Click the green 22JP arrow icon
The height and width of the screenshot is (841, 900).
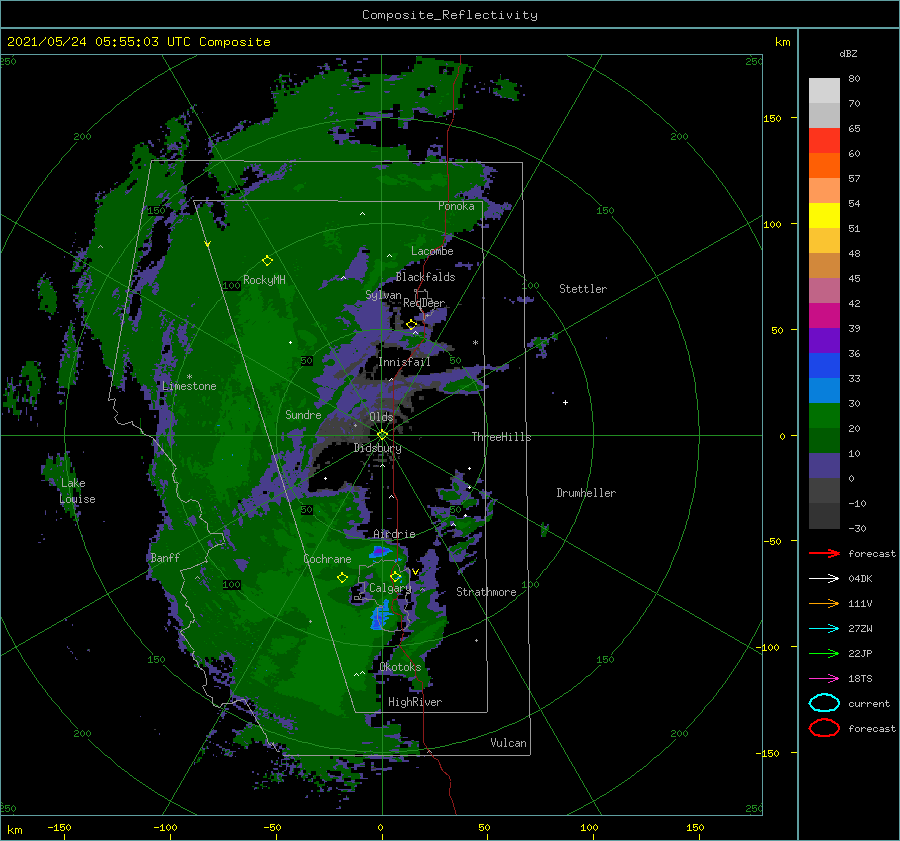[x=824, y=653]
